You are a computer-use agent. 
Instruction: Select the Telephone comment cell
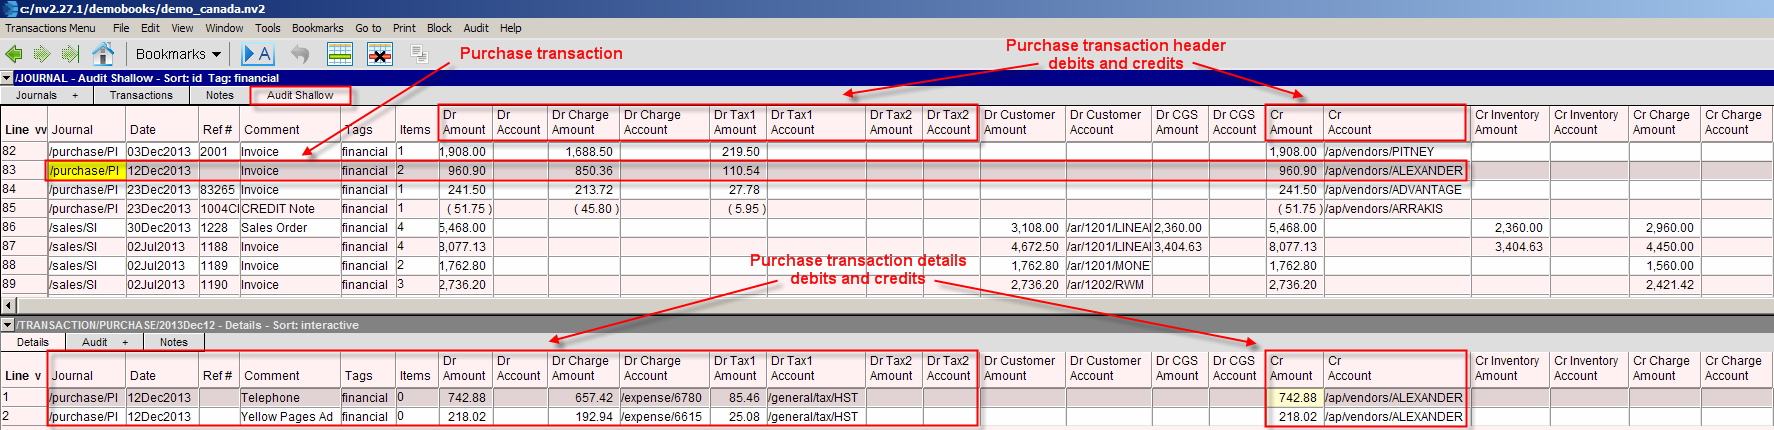pos(288,398)
